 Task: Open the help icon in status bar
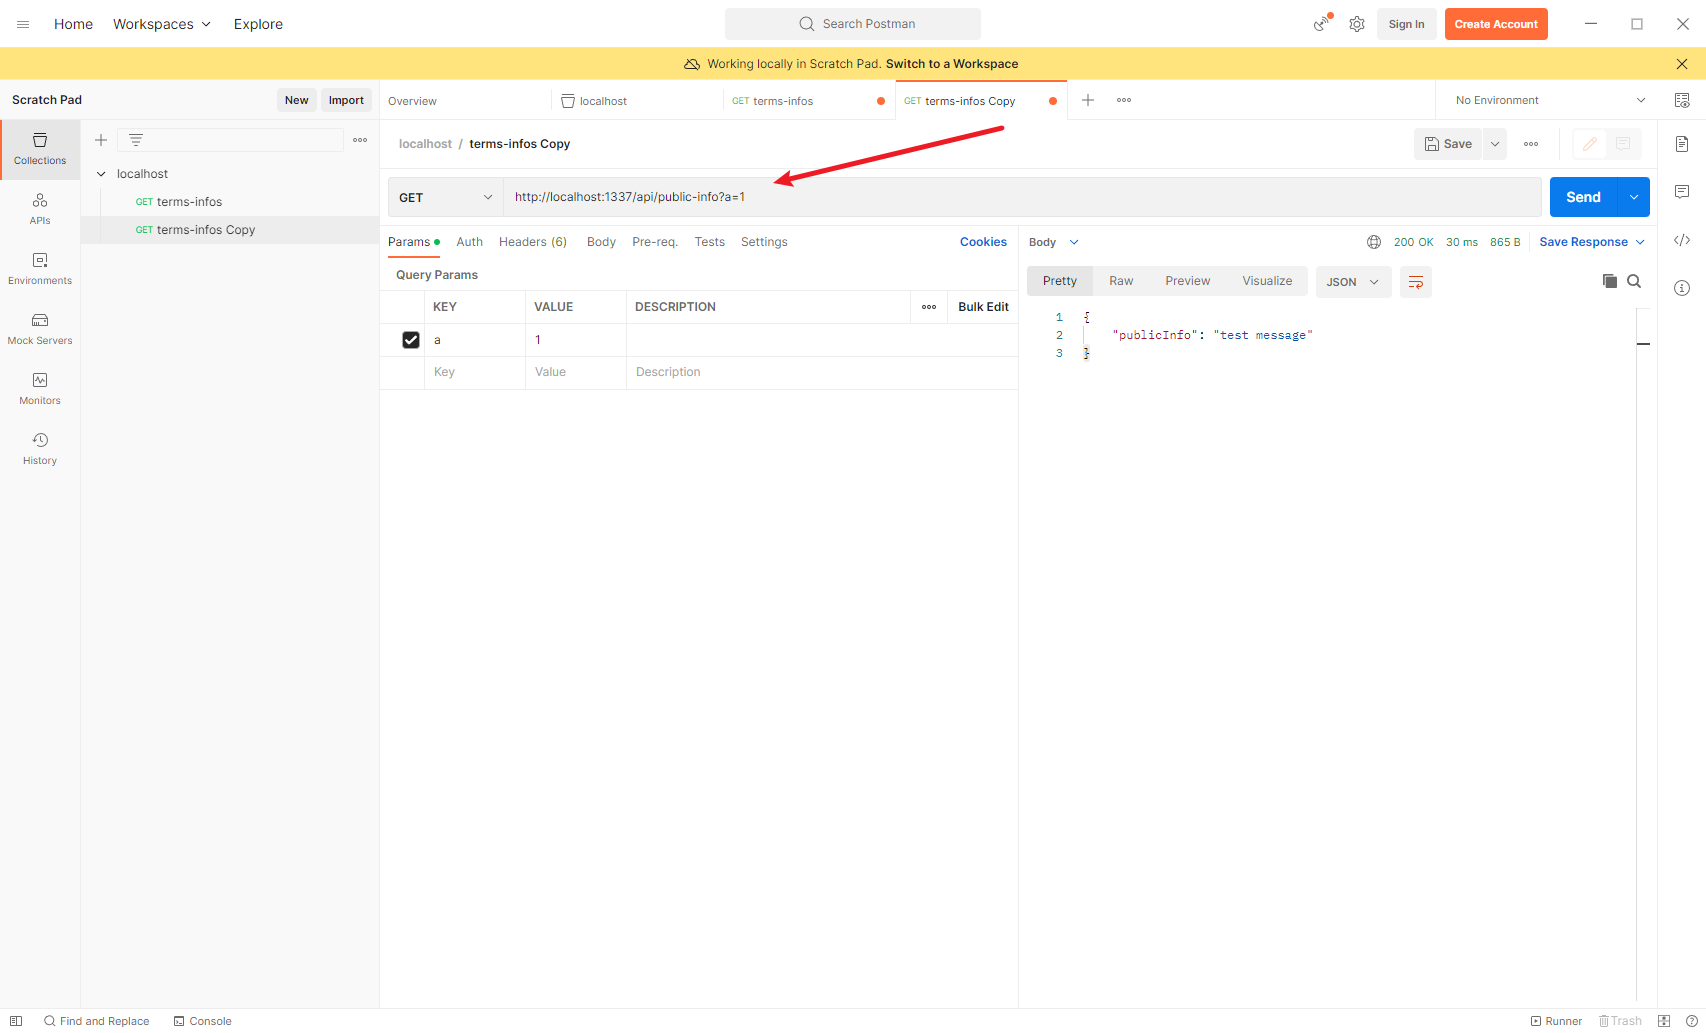[1692, 1021]
